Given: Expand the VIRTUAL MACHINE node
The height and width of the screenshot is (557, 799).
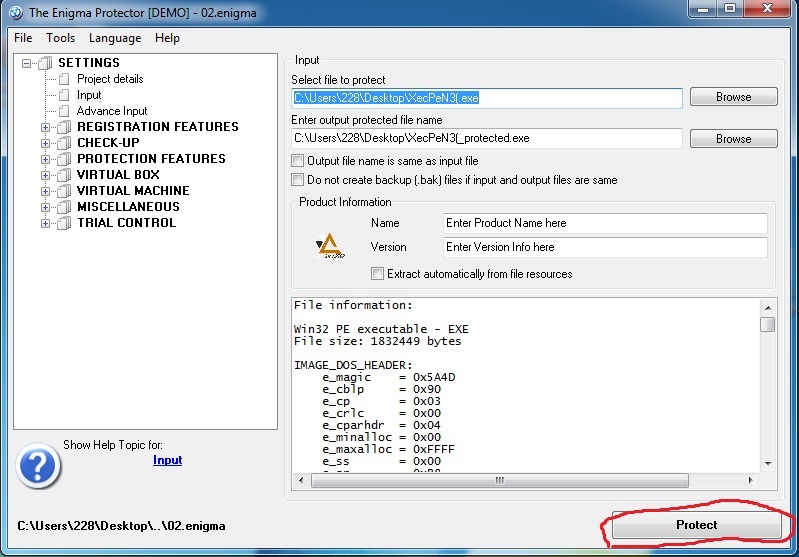Looking at the screenshot, I should tap(45, 192).
